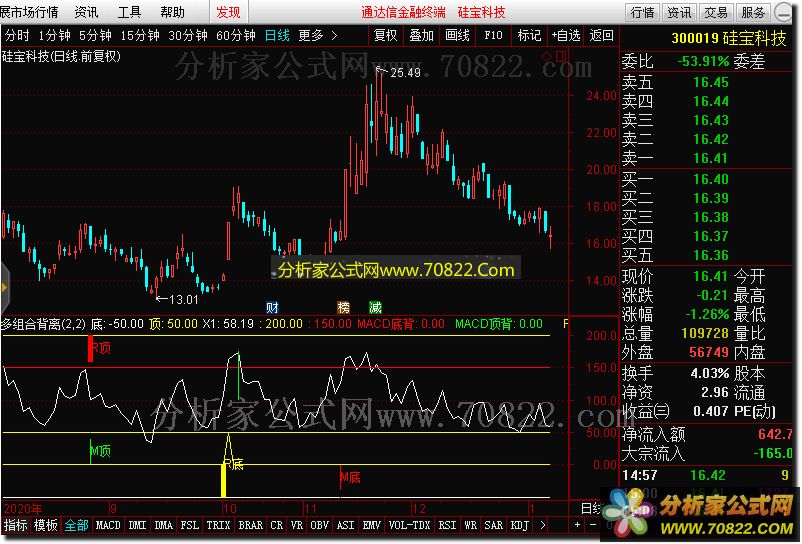This screenshot has height=544, width=802.
Task: Open the 发现 tab
Action: (x=228, y=12)
